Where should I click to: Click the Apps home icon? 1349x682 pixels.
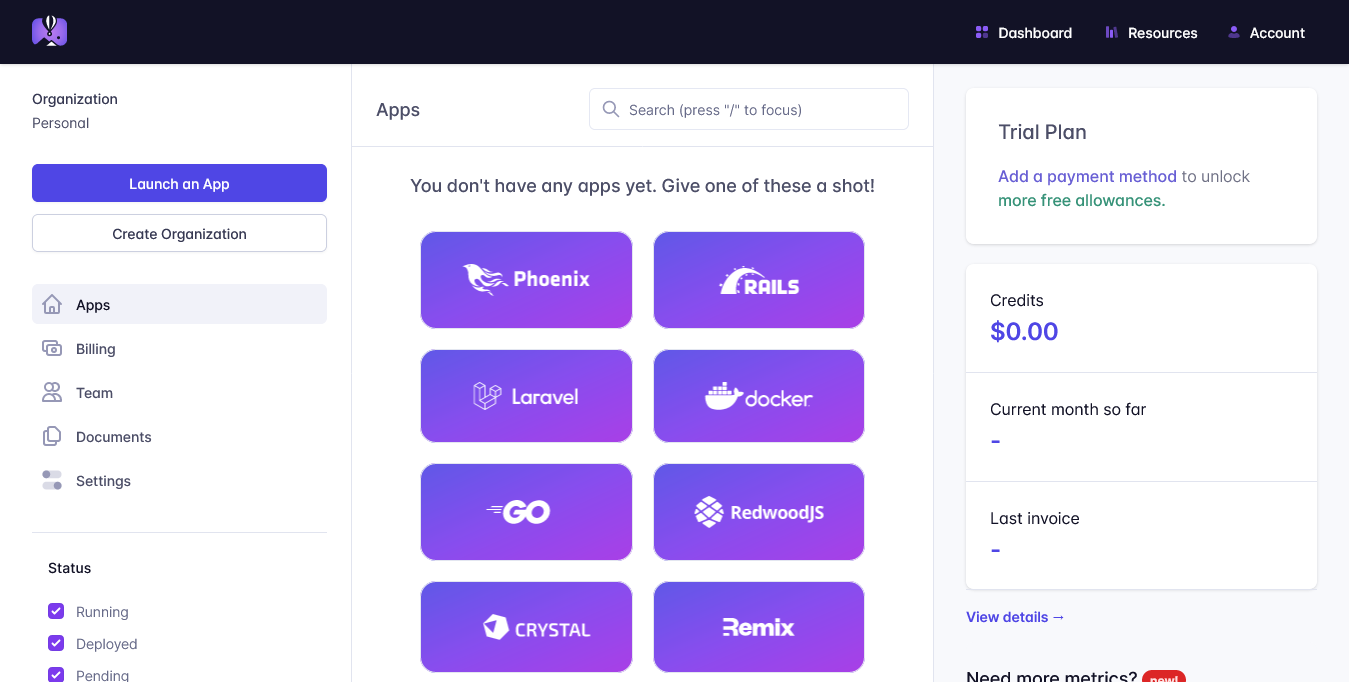click(52, 304)
